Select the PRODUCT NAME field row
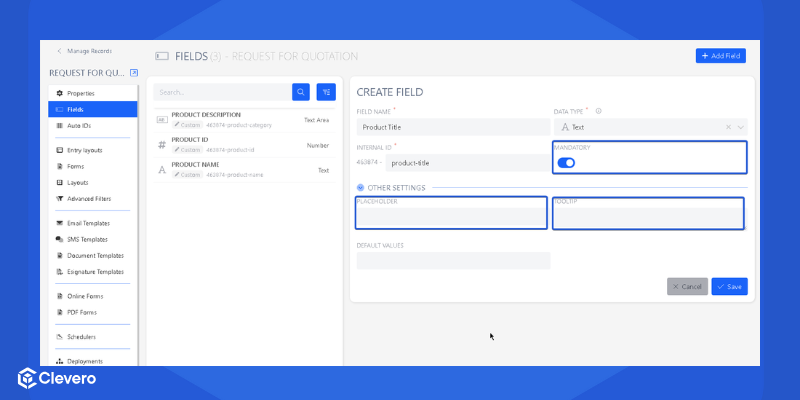The image size is (800, 400). pos(244,170)
